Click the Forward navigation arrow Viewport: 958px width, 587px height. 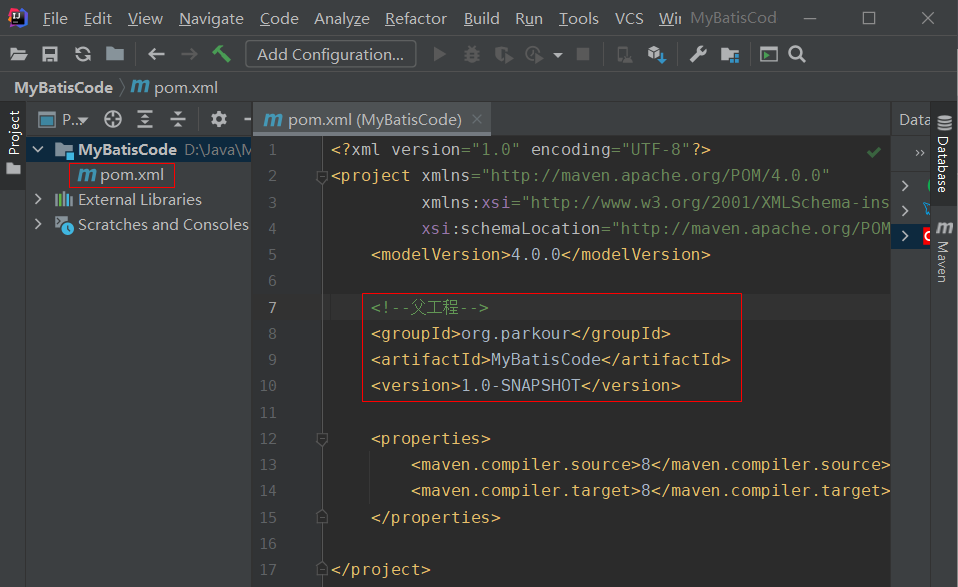point(189,54)
